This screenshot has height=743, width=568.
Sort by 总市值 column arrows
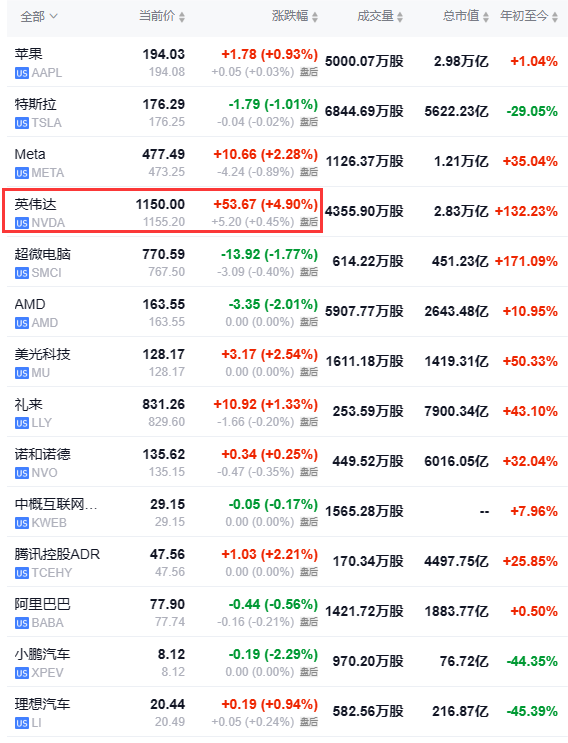pyautogui.click(x=486, y=17)
